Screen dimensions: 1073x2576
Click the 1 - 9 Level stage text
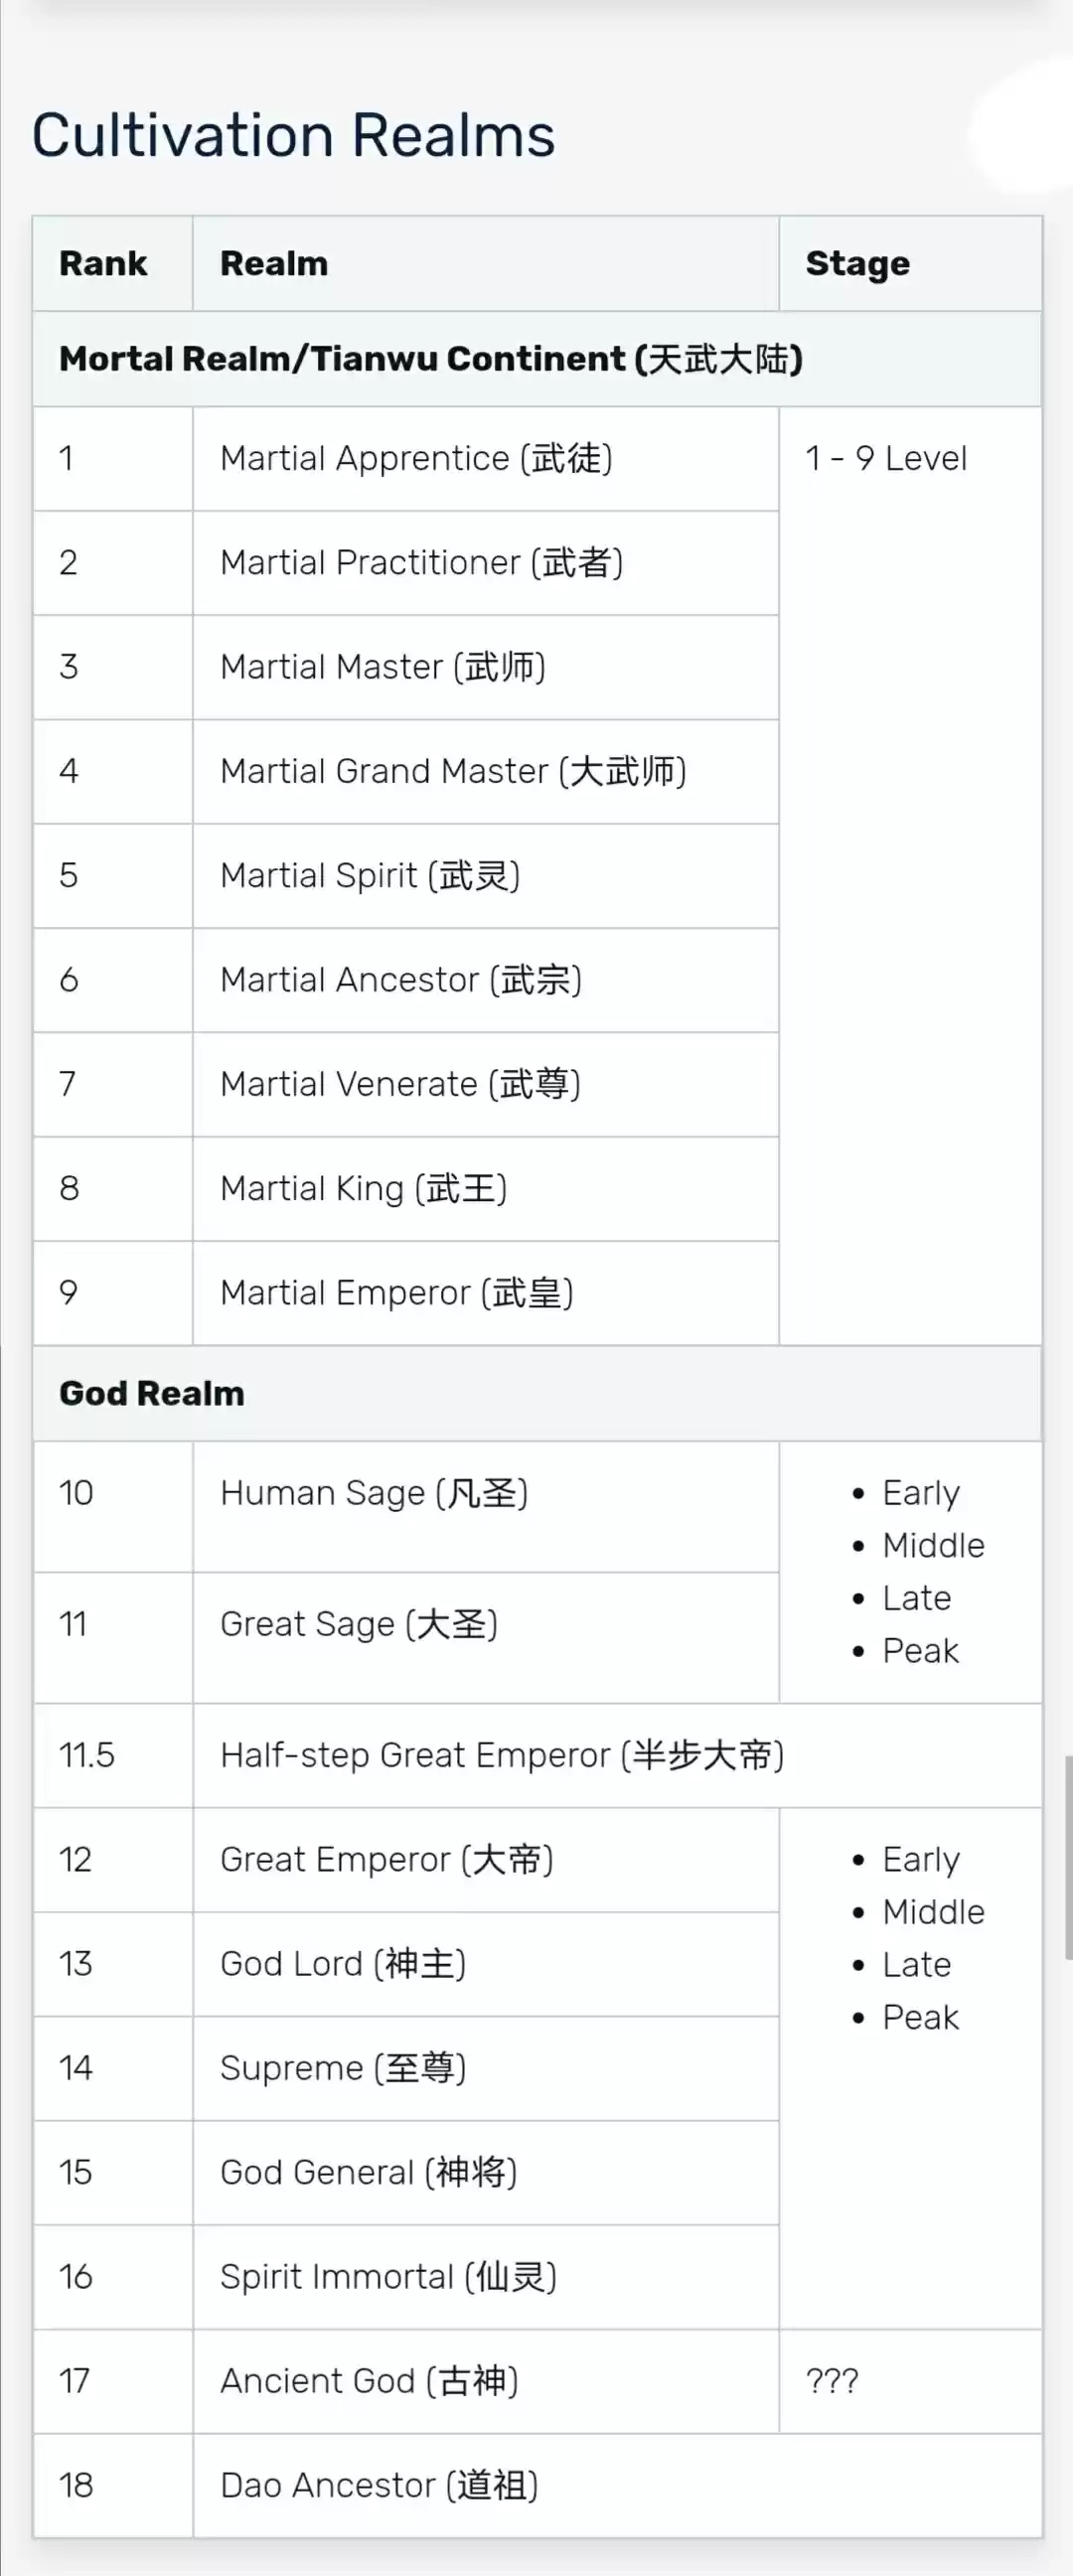point(886,458)
